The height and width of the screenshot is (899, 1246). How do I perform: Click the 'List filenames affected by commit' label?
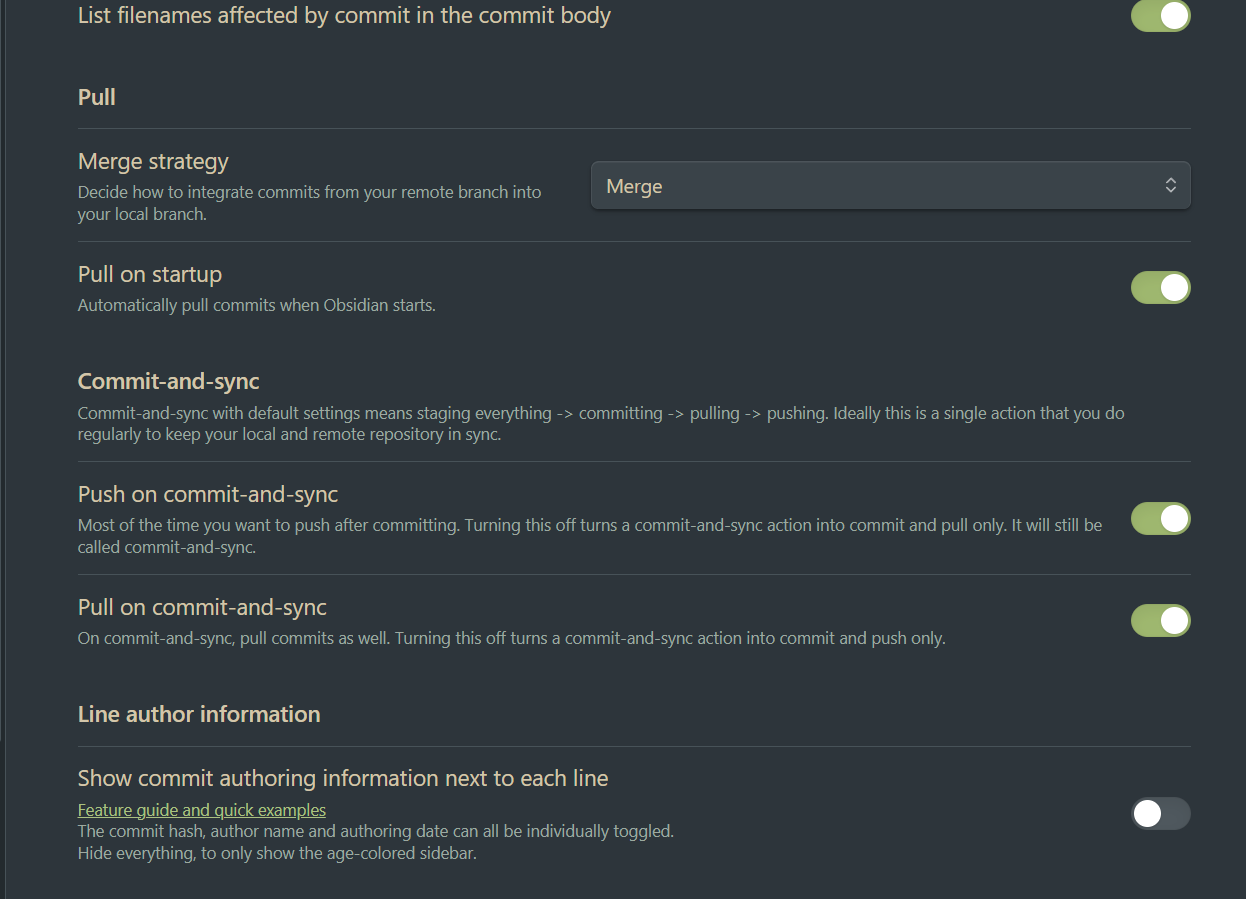coord(344,16)
